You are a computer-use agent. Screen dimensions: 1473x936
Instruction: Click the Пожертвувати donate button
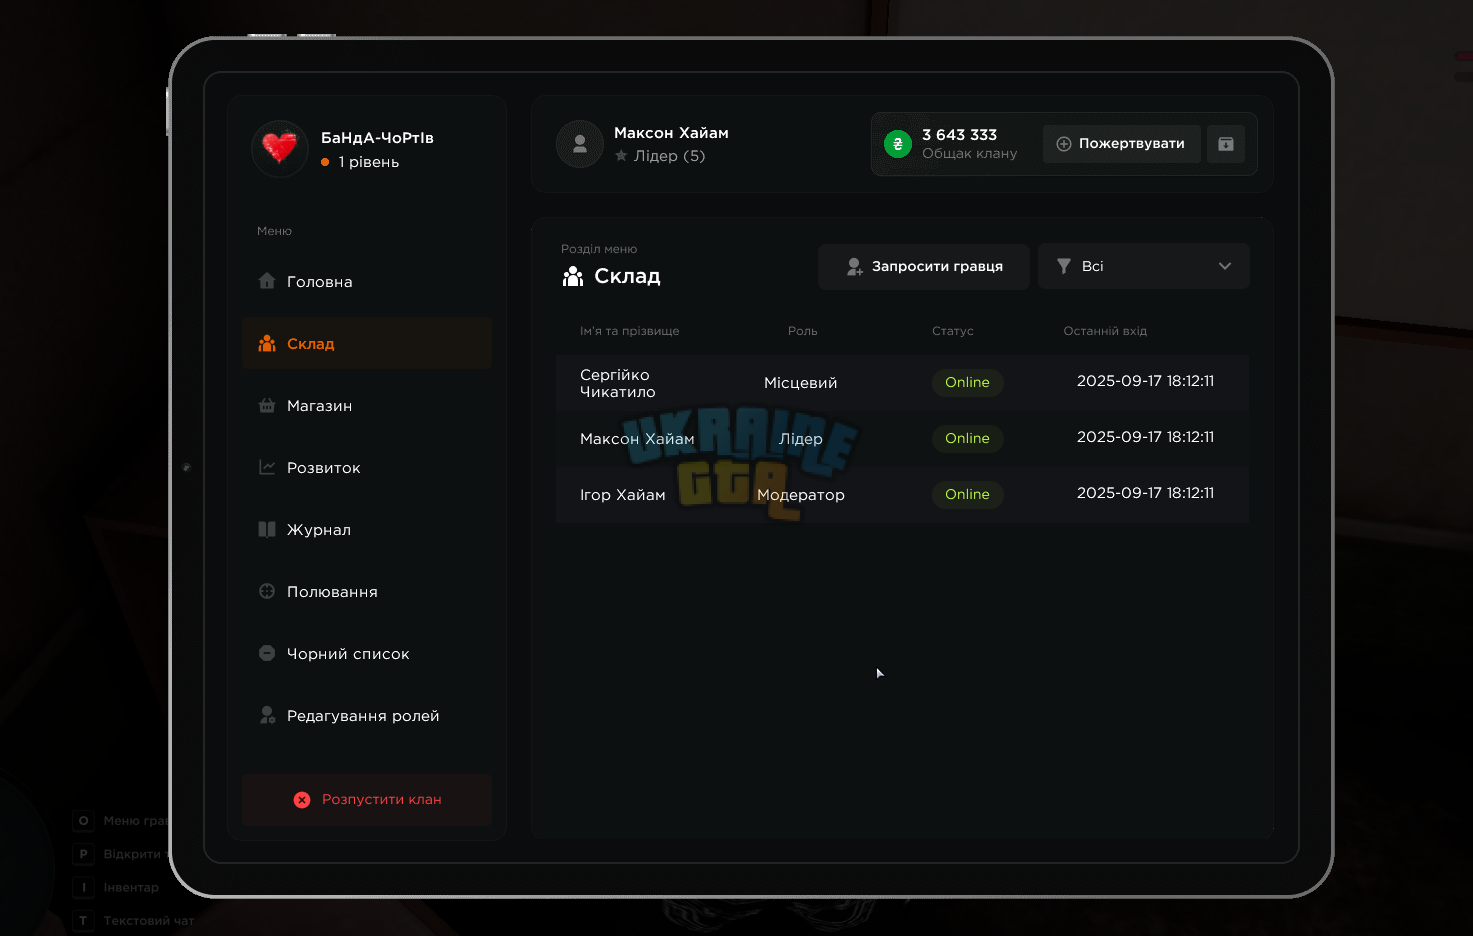[1121, 144]
